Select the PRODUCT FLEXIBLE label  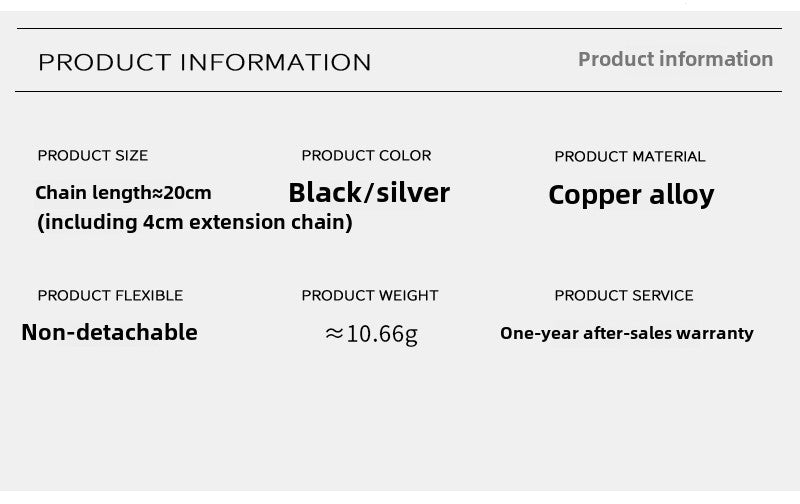[x=110, y=295]
